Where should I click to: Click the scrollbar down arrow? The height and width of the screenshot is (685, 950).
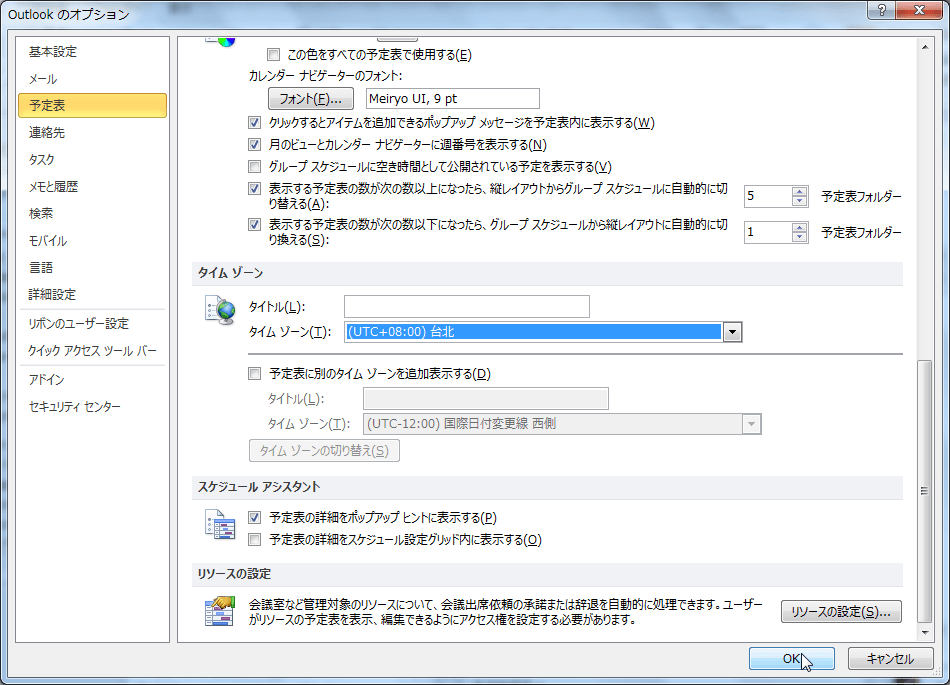click(x=925, y=632)
